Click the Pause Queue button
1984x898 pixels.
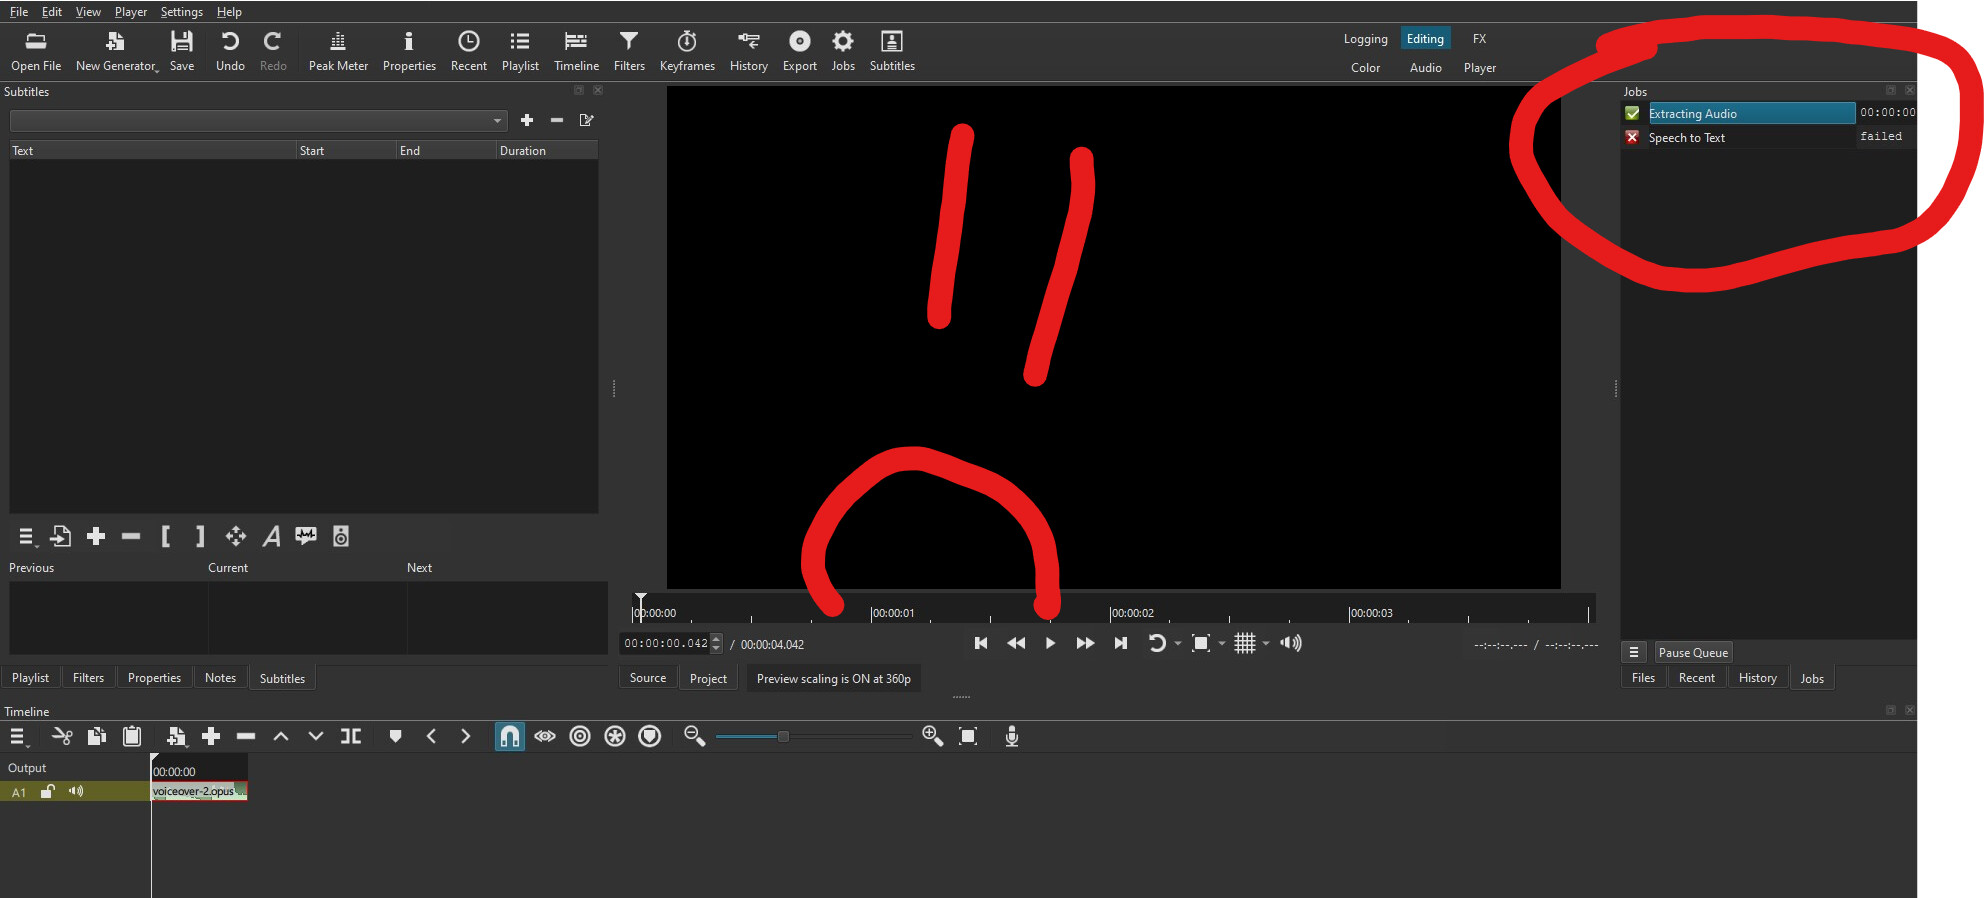click(x=1692, y=653)
